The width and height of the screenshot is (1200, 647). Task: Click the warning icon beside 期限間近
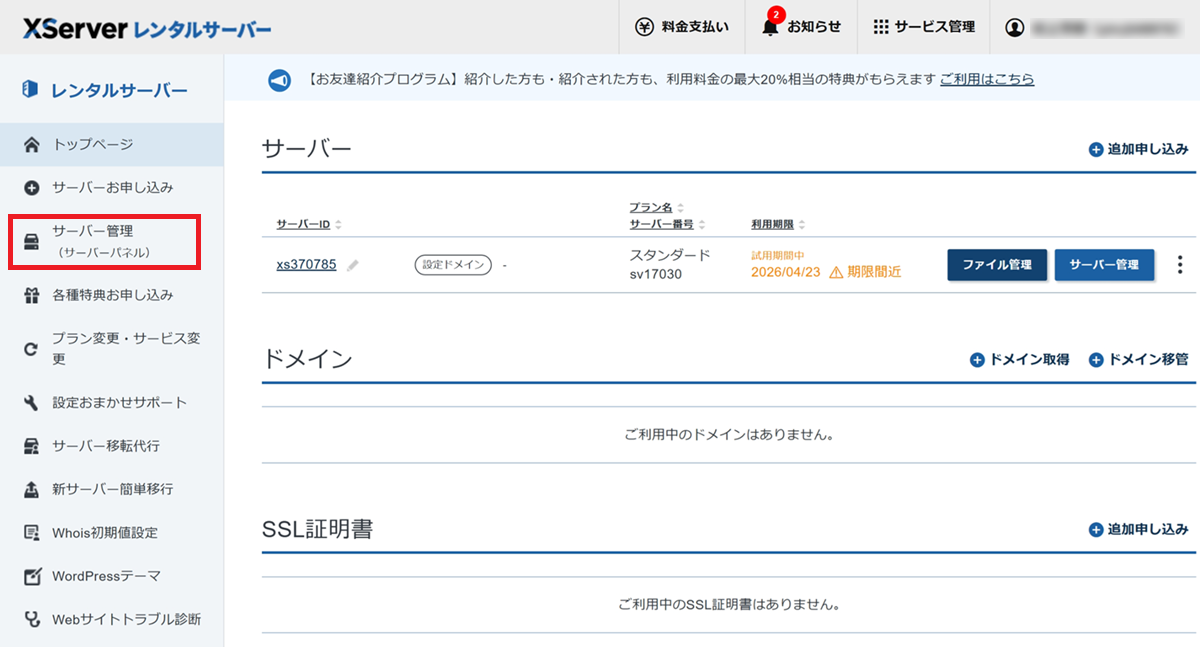pyautogui.click(x=836, y=272)
